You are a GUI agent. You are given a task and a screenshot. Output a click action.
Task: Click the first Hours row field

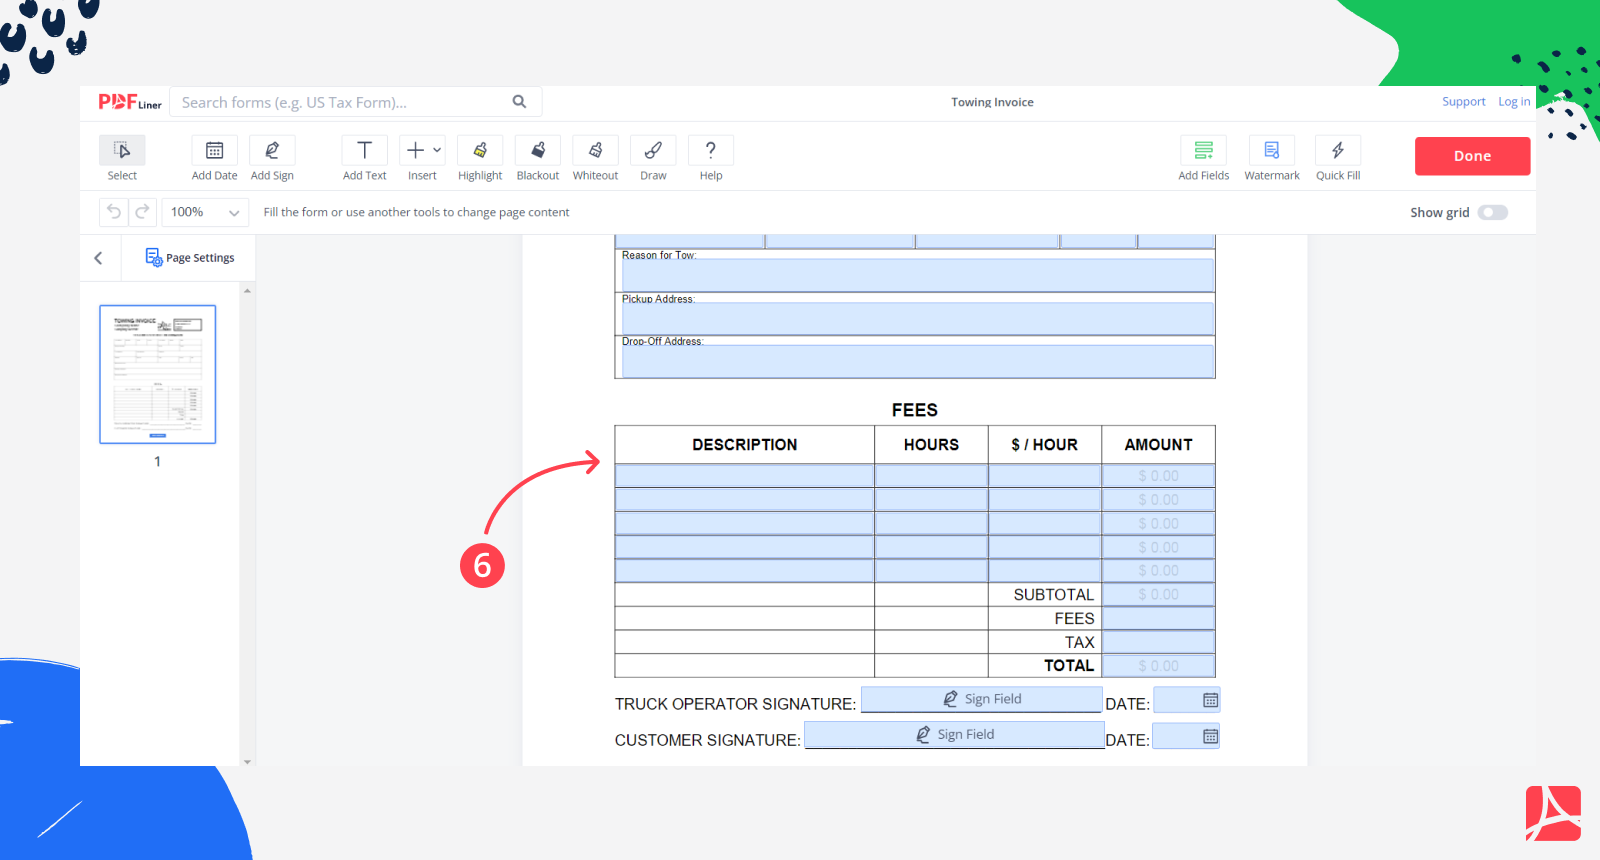(x=931, y=476)
